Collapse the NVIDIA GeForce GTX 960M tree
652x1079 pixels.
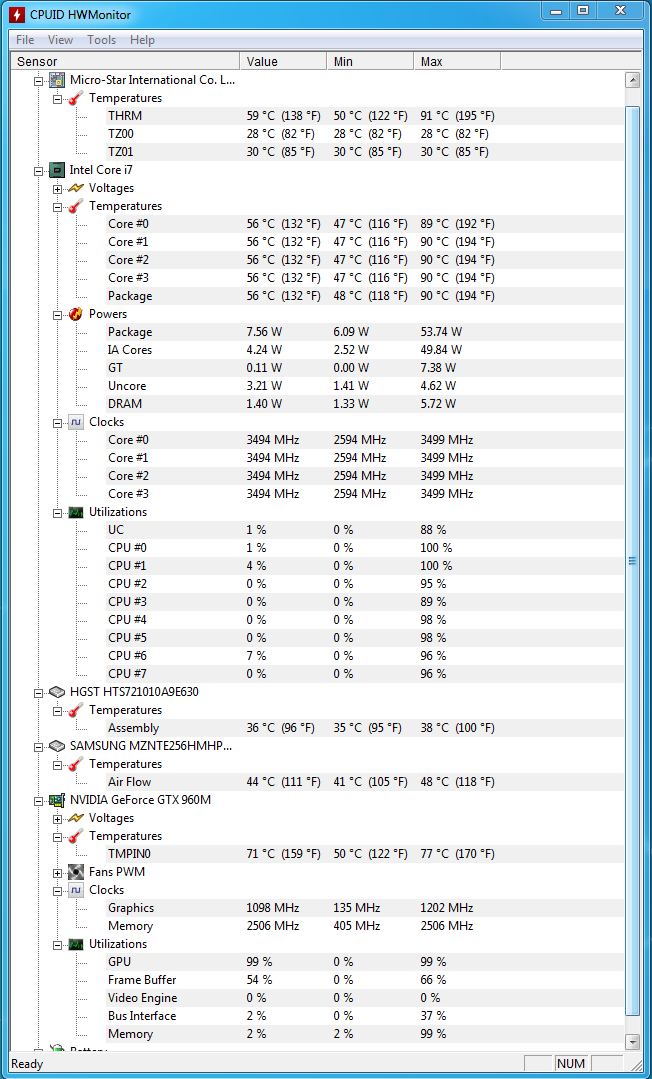click(x=39, y=801)
